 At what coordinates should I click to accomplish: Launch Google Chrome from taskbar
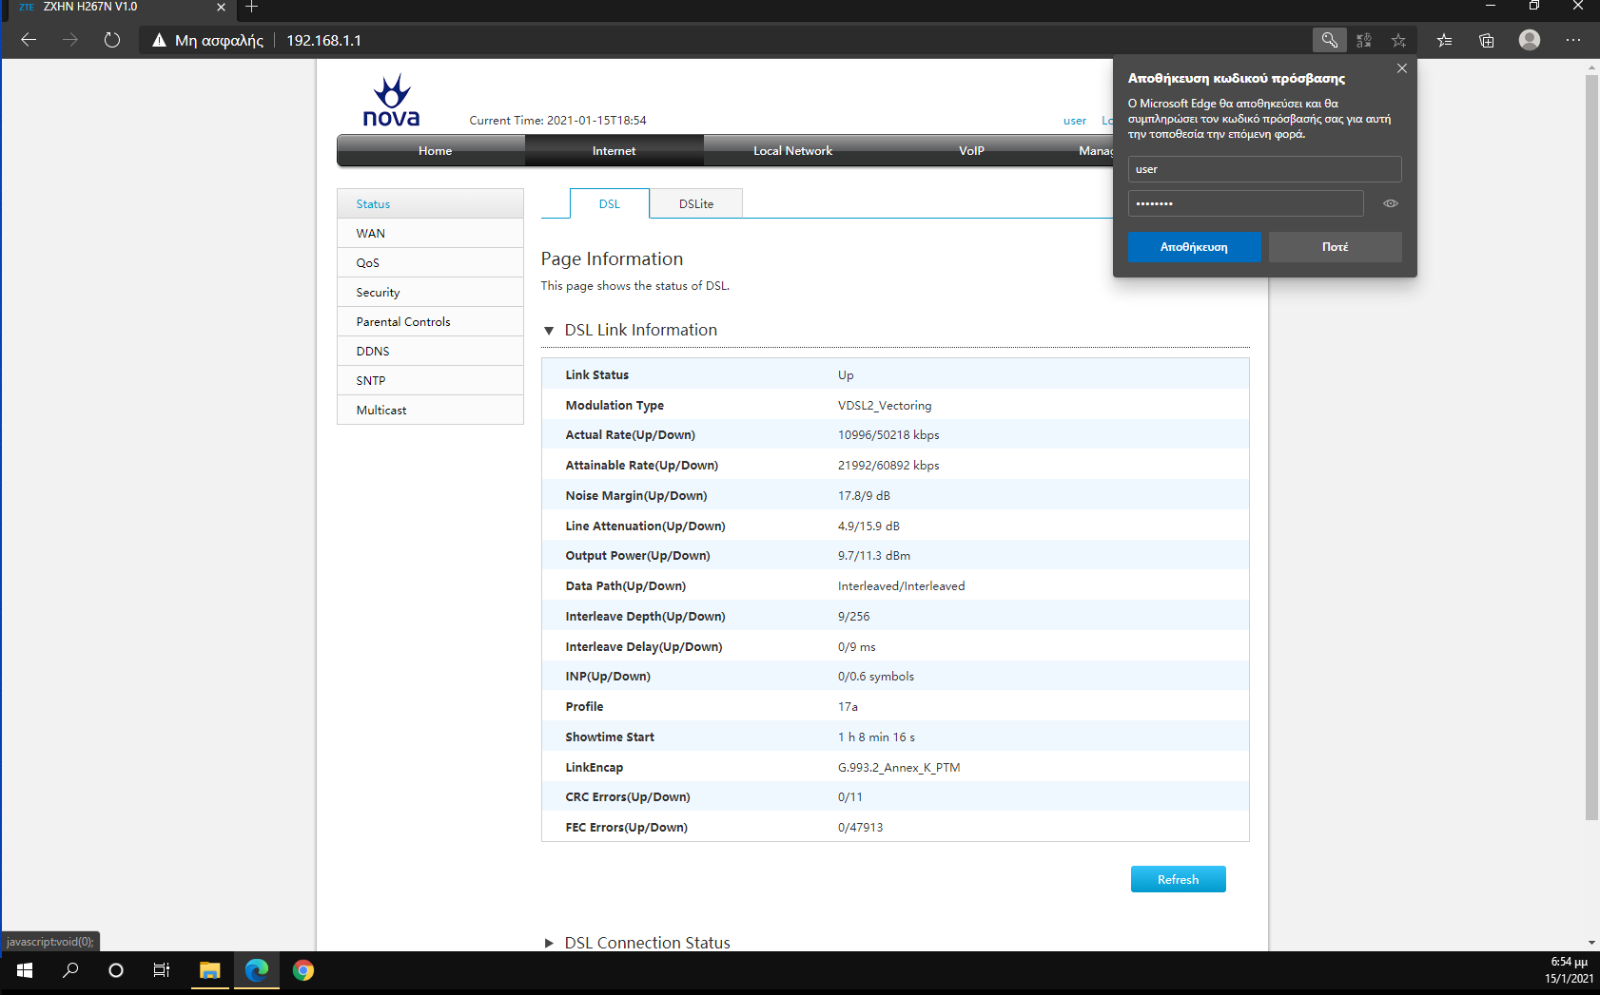[303, 970]
